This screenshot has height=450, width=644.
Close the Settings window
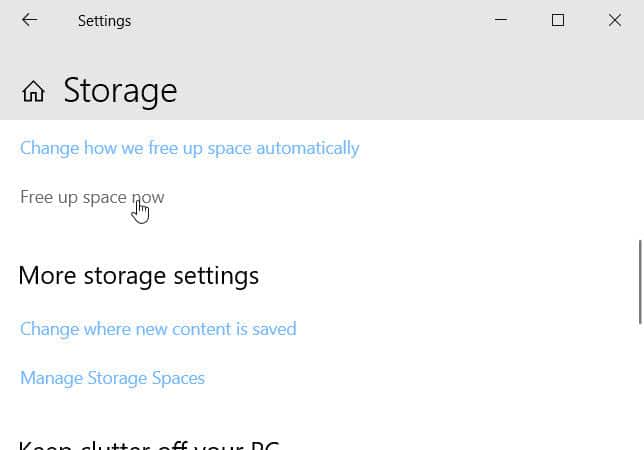pos(615,20)
